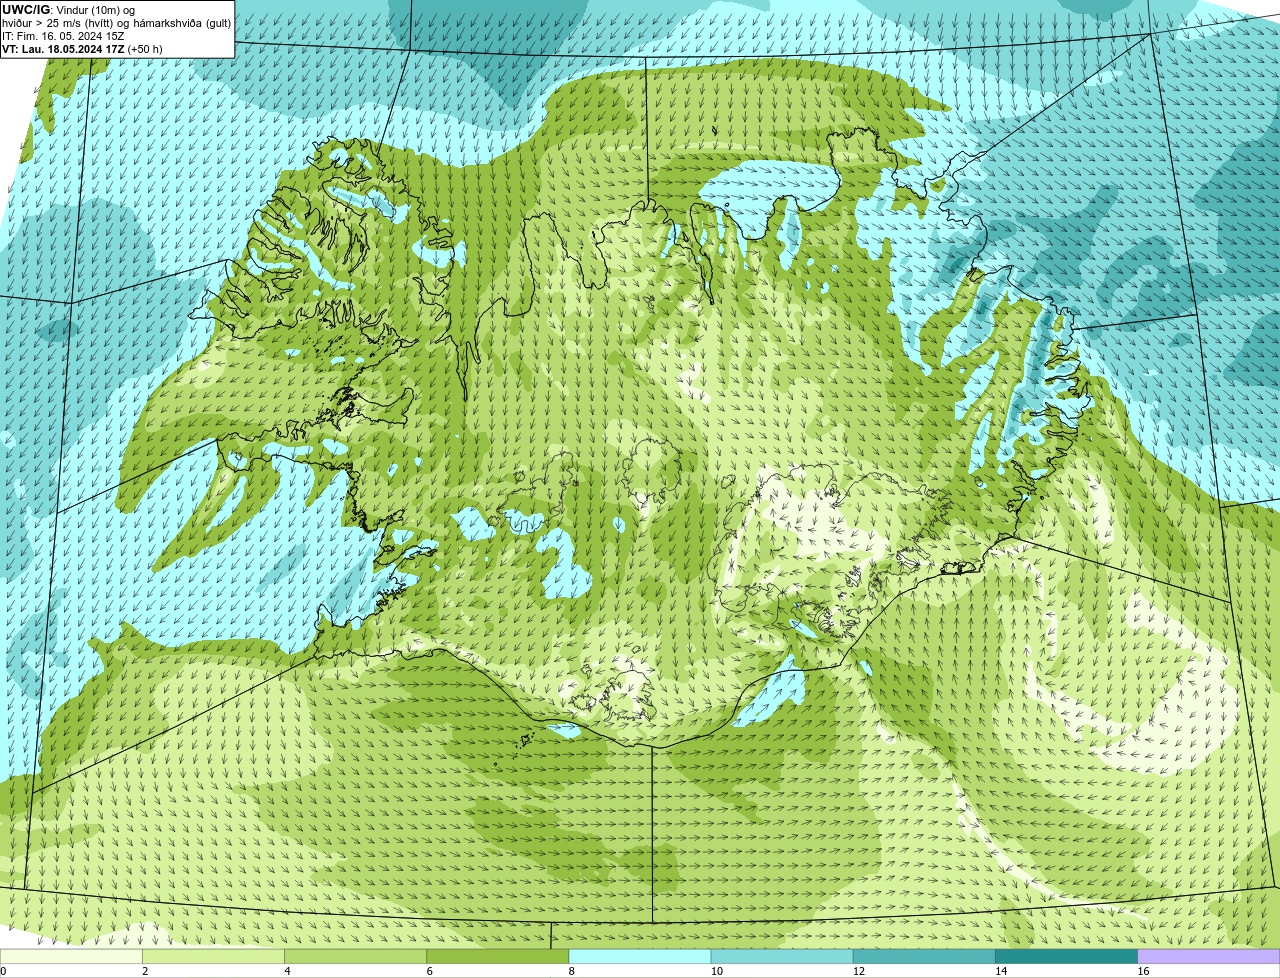Click the 'hviður > 25 m/s (hvítt)' legend line
The image size is (1280, 978).
pos(116,23)
